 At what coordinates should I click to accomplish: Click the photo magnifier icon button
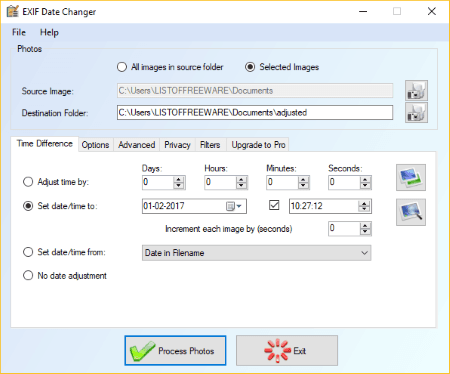[411, 212]
